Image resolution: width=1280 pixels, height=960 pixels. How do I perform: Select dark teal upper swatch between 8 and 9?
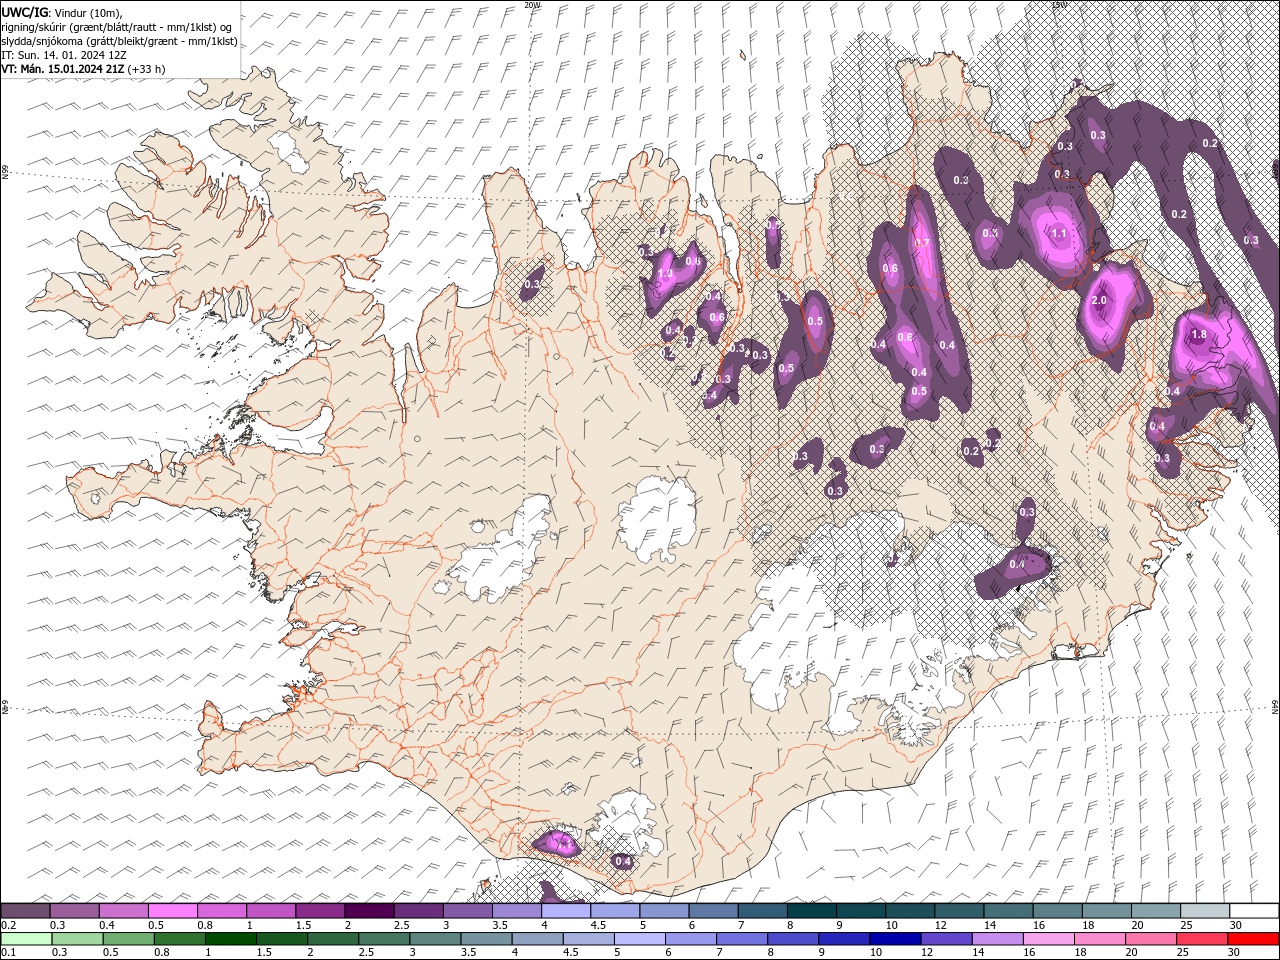(x=812, y=911)
